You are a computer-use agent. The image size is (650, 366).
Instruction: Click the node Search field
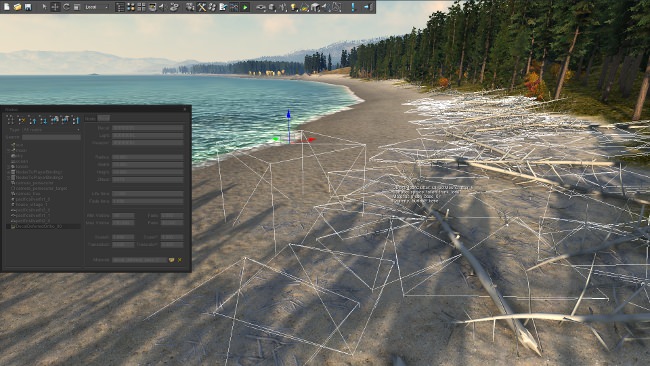51,137
